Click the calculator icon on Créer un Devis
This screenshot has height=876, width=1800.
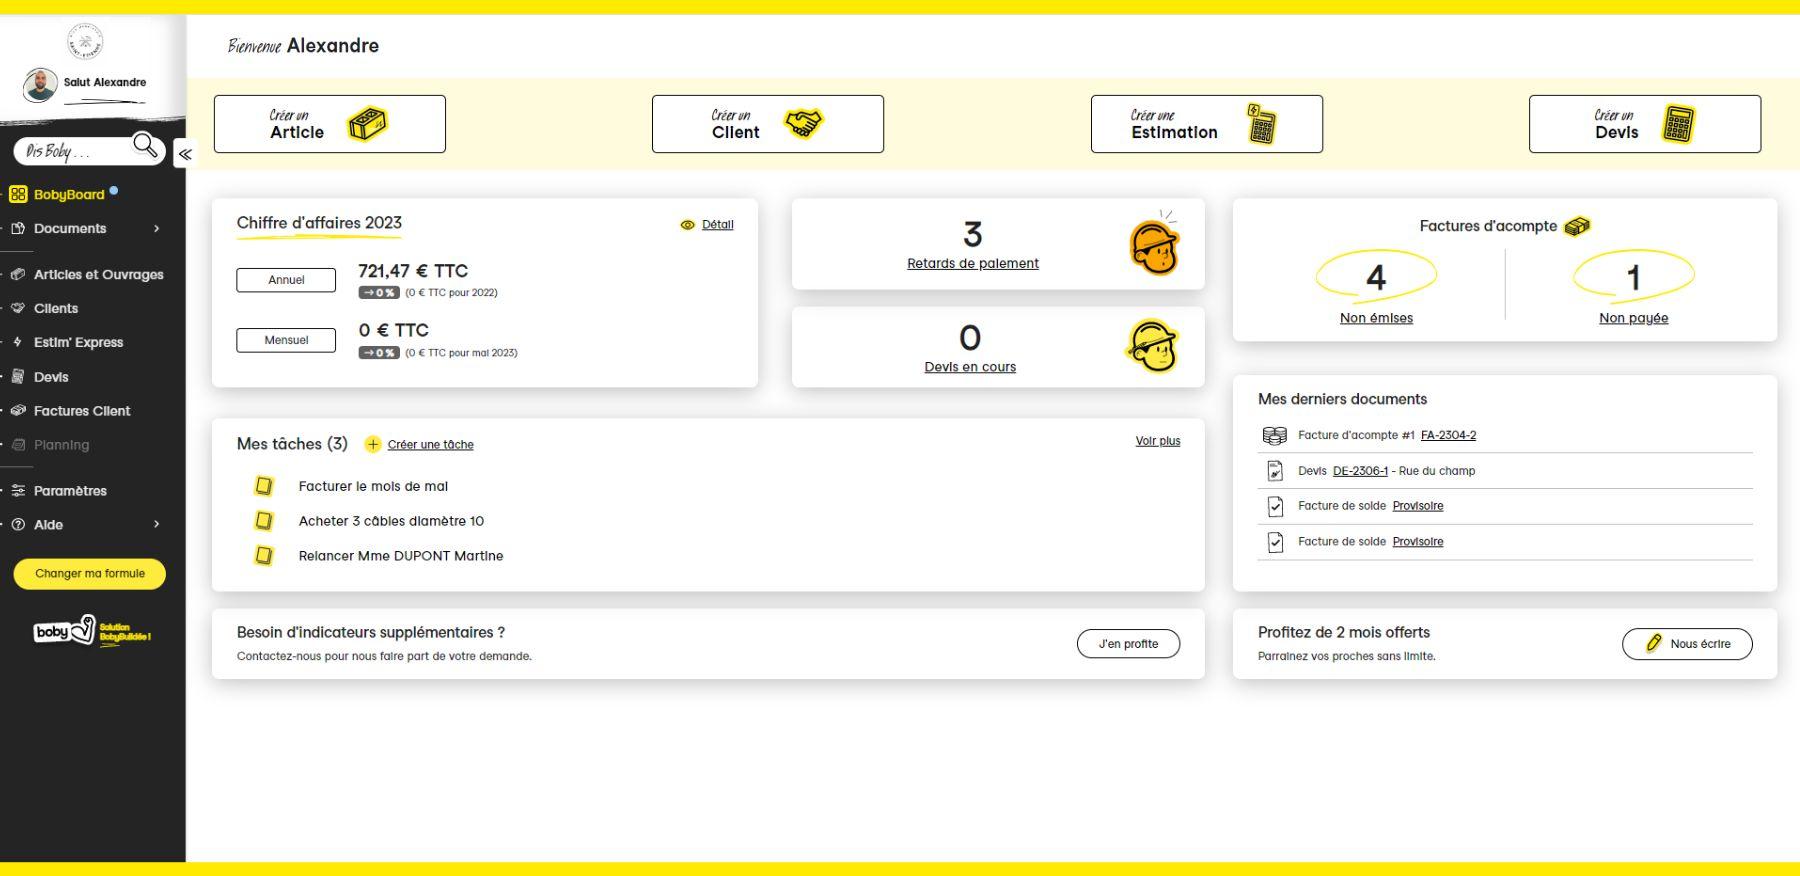tap(1678, 125)
